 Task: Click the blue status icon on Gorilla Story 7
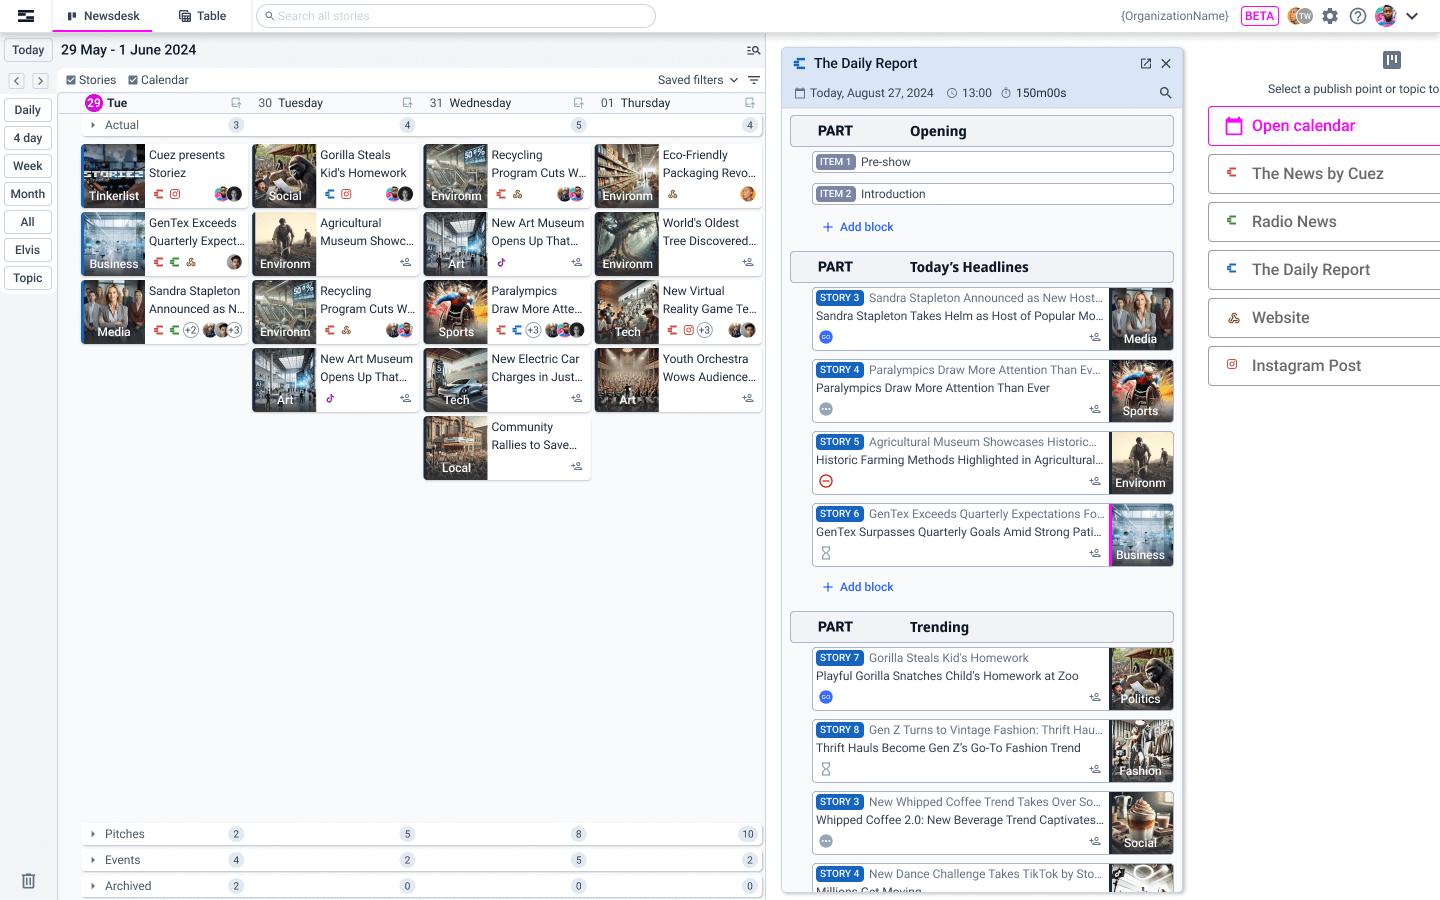point(826,697)
